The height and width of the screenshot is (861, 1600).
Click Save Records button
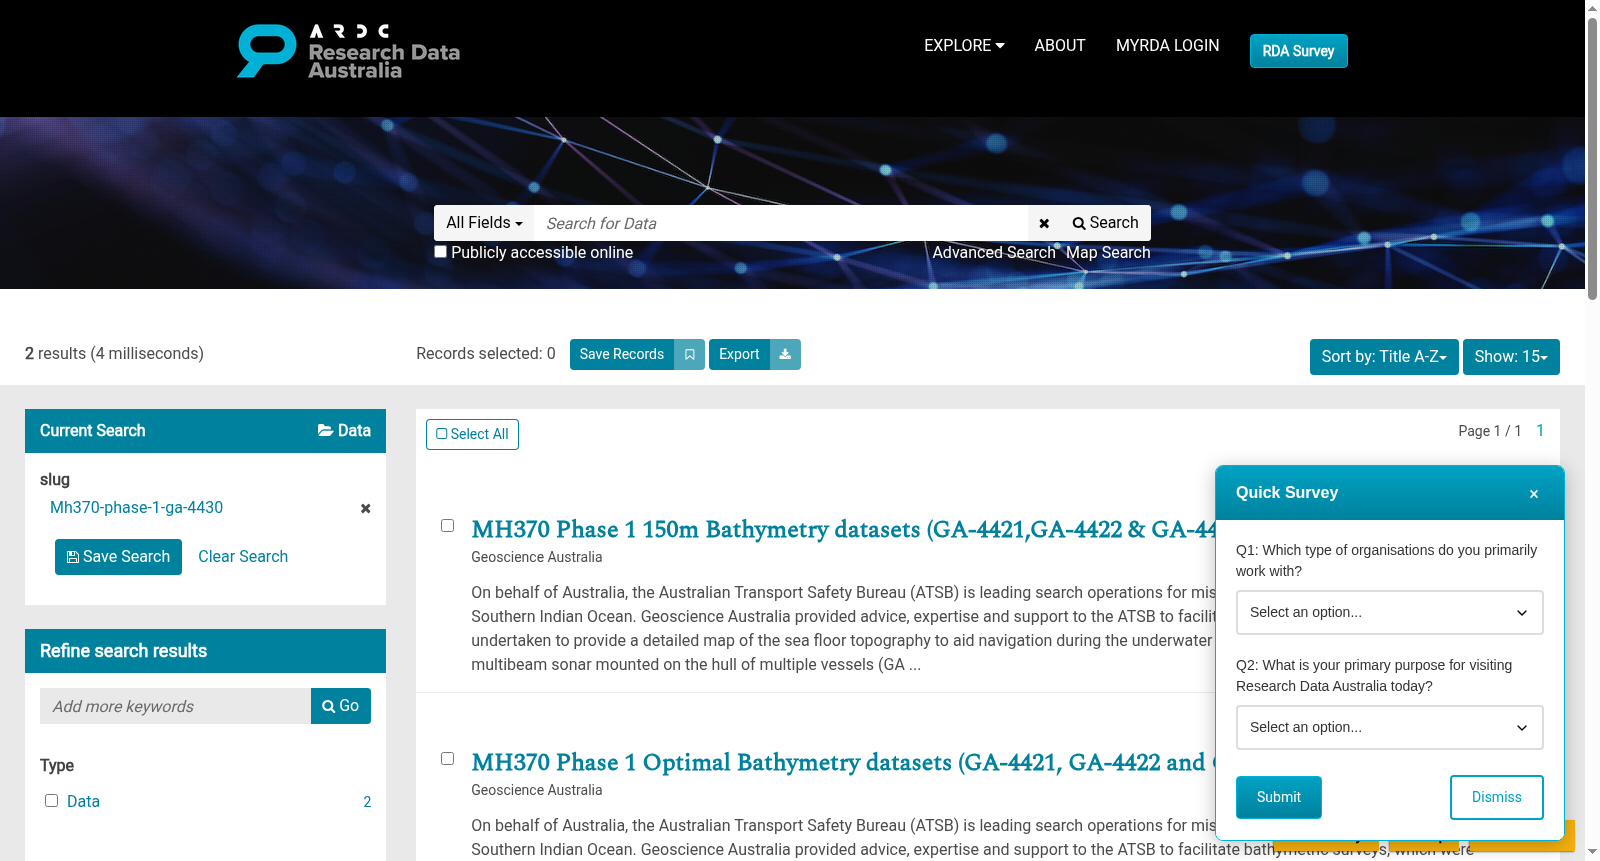point(622,354)
